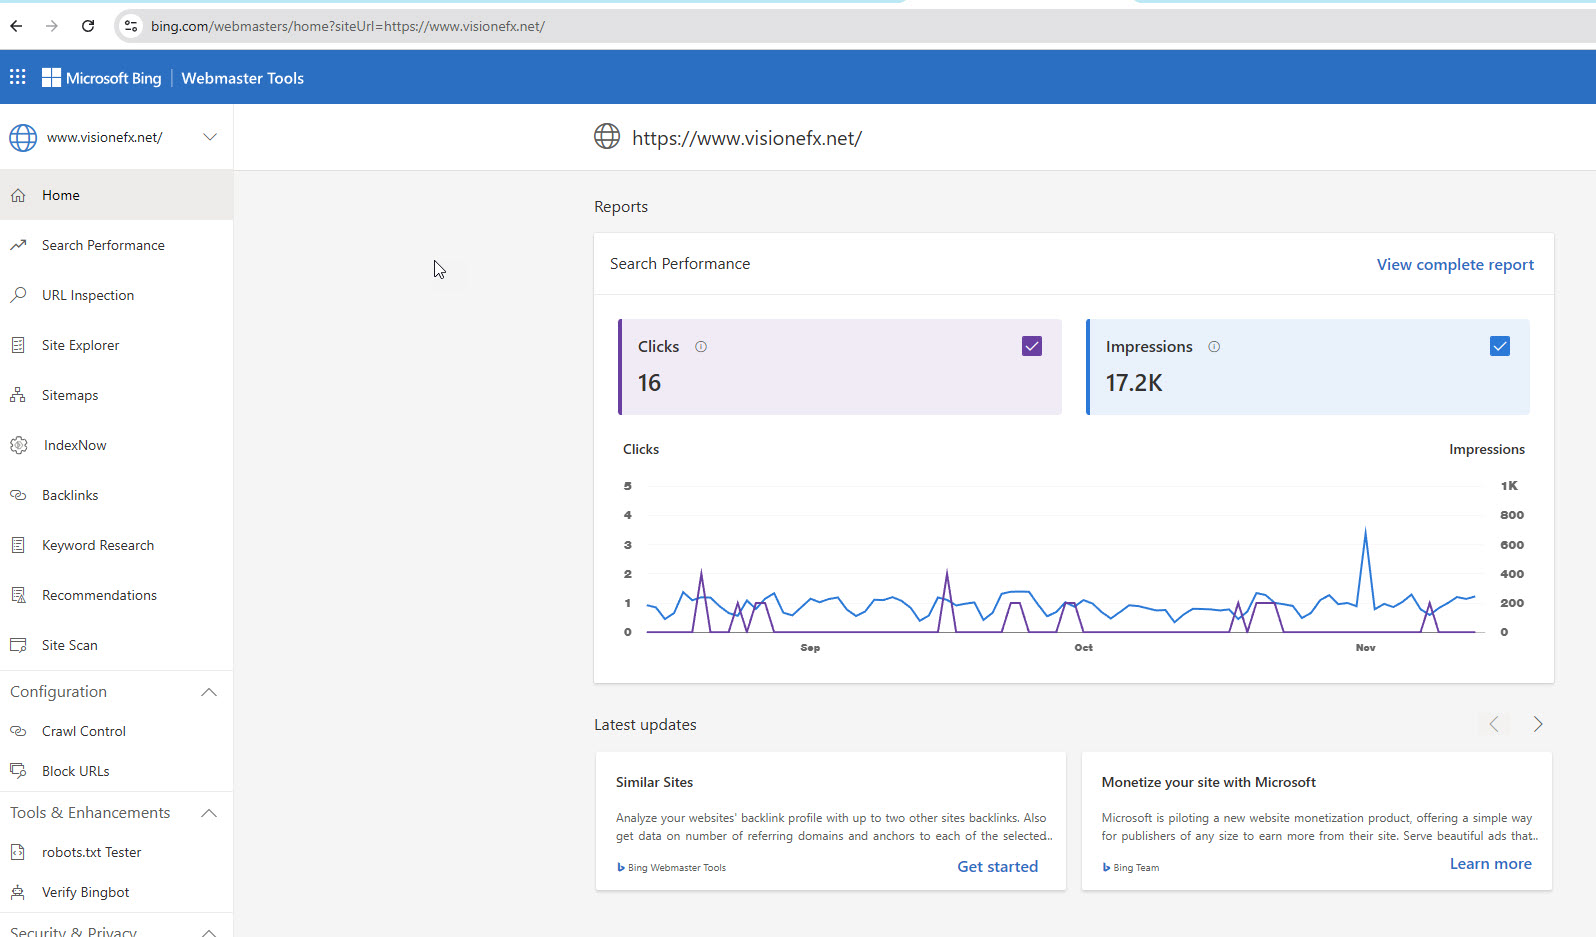
Task: Collapse the Security & Privacy section
Action: pos(209,932)
